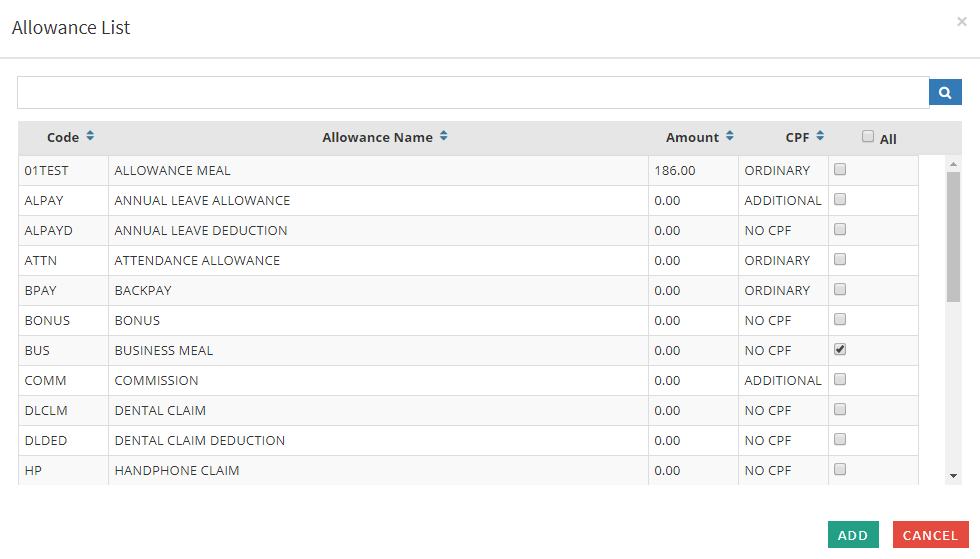Viewport: 980px width, 559px height.
Task: Focus the allowance search text field
Action: (472, 93)
